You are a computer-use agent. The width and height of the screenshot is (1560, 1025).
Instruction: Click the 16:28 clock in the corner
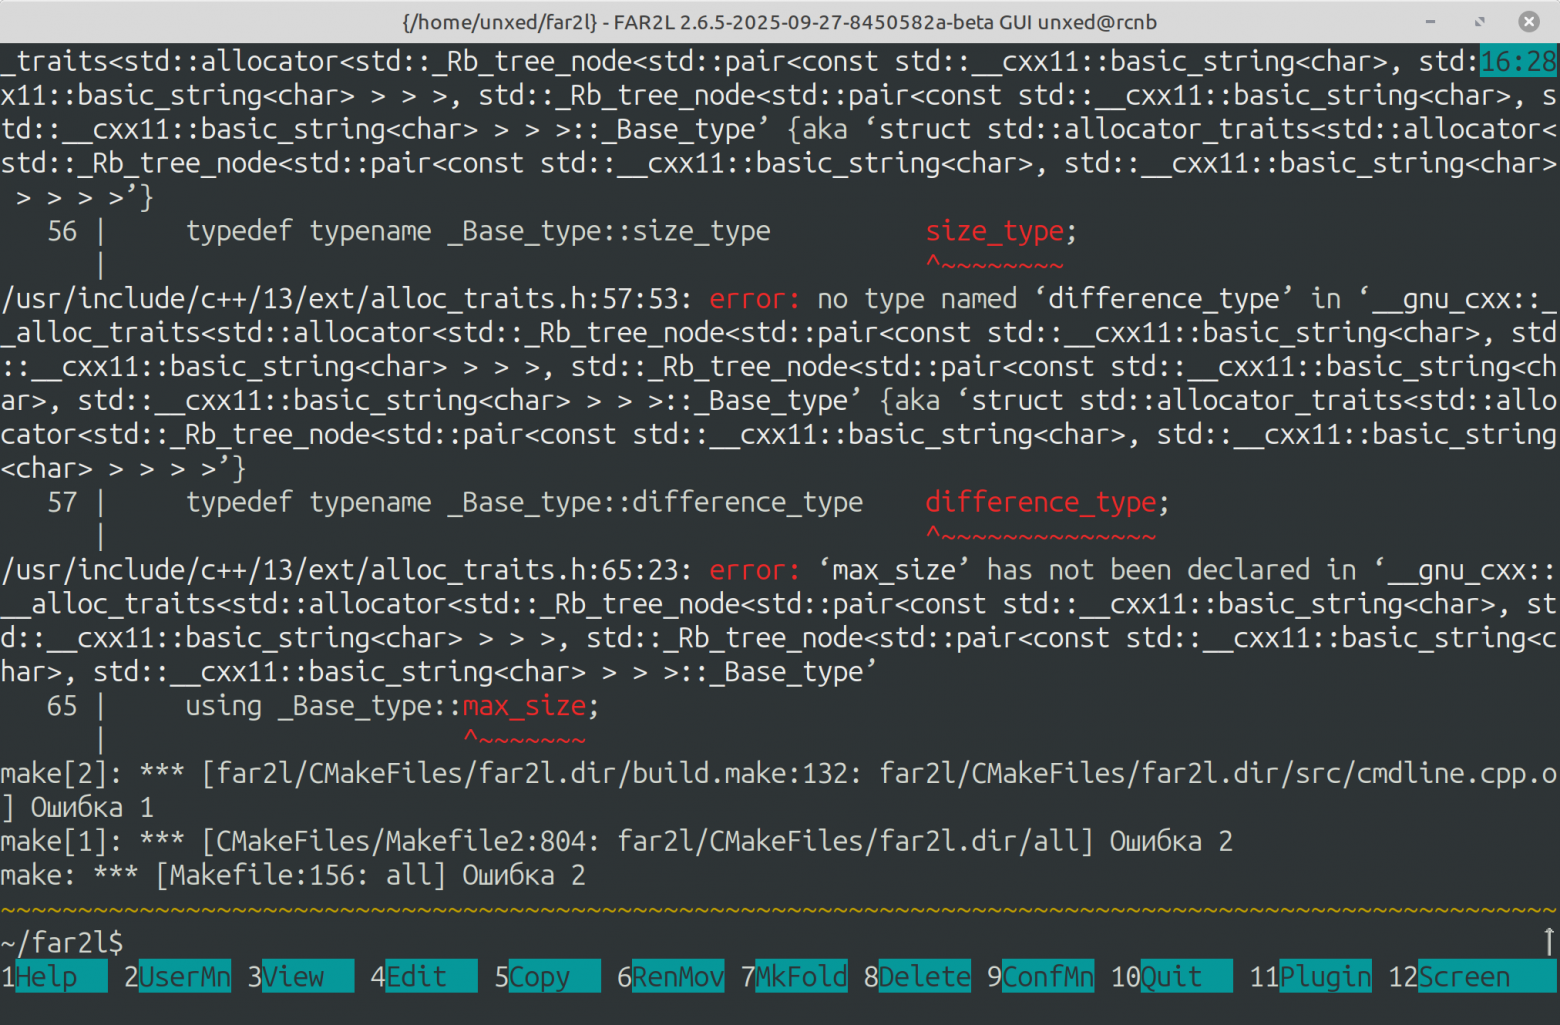click(x=1518, y=61)
